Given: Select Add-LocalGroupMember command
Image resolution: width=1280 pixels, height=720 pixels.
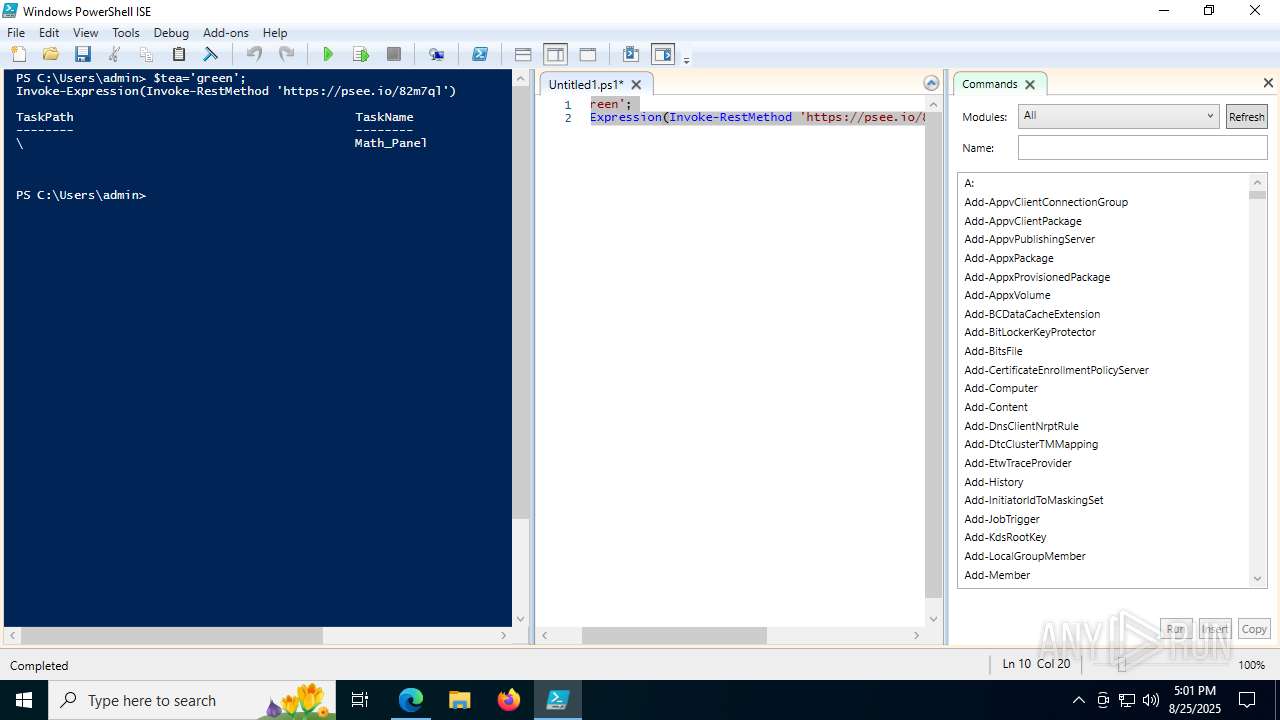Looking at the screenshot, I should click(x=1025, y=556).
